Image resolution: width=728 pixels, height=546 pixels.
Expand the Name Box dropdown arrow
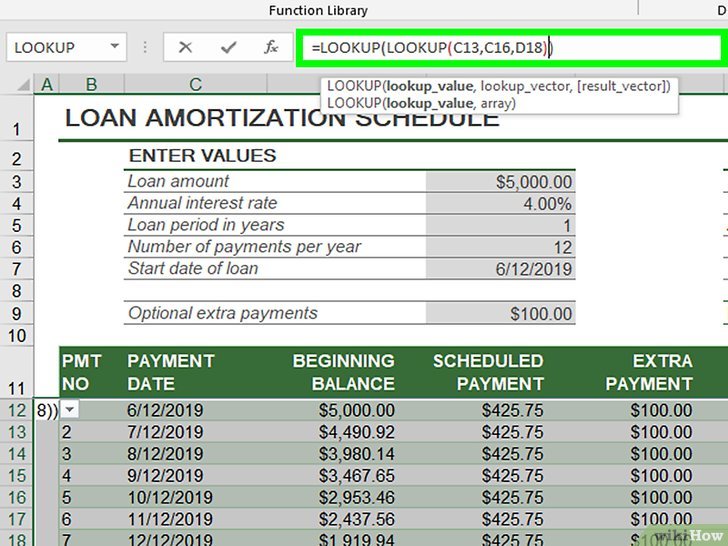pyautogui.click(x=115, y=47)
